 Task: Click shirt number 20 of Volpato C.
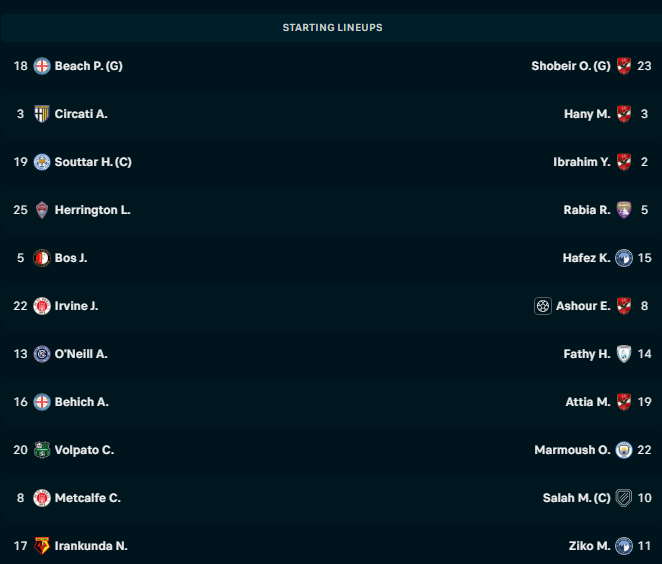pos(20,450)
